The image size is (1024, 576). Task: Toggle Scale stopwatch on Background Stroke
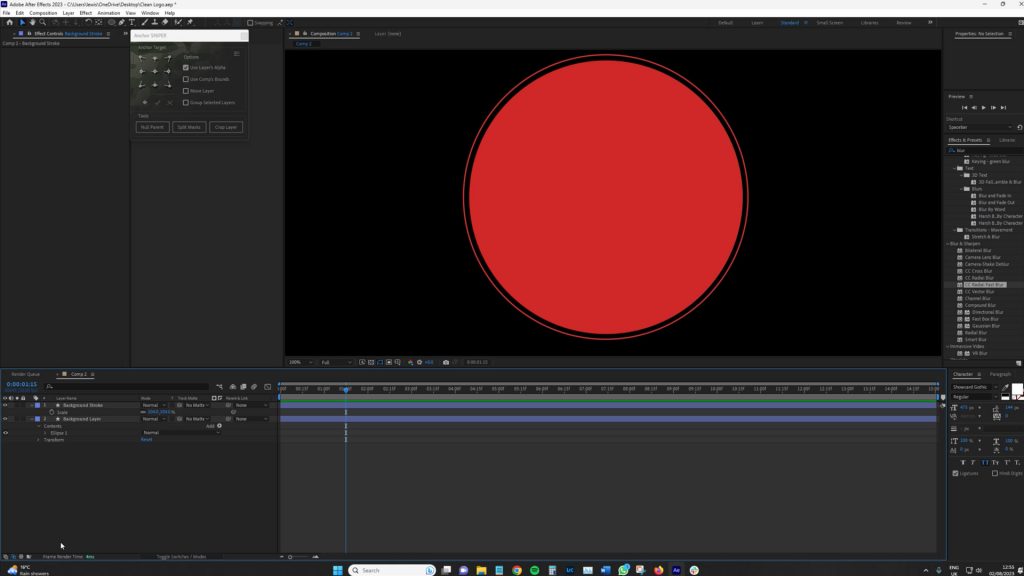[x=52, y=412]
